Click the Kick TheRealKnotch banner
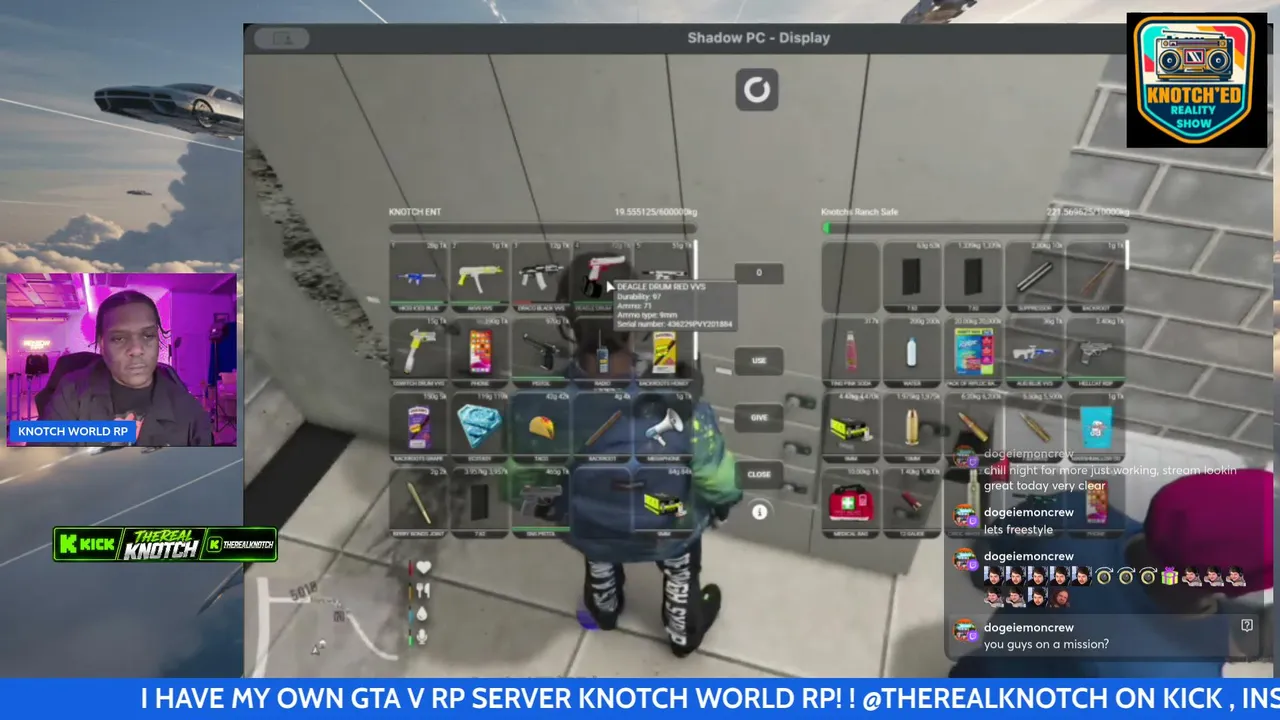 point(166,544)
